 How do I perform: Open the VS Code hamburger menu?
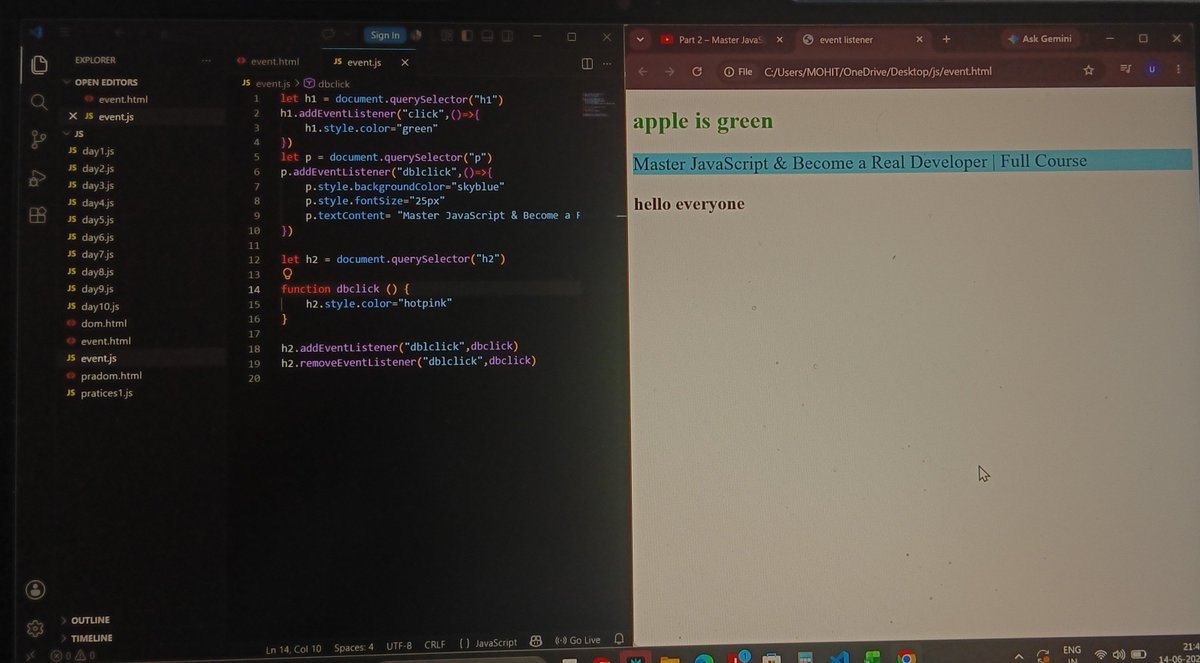click(65, 33)
